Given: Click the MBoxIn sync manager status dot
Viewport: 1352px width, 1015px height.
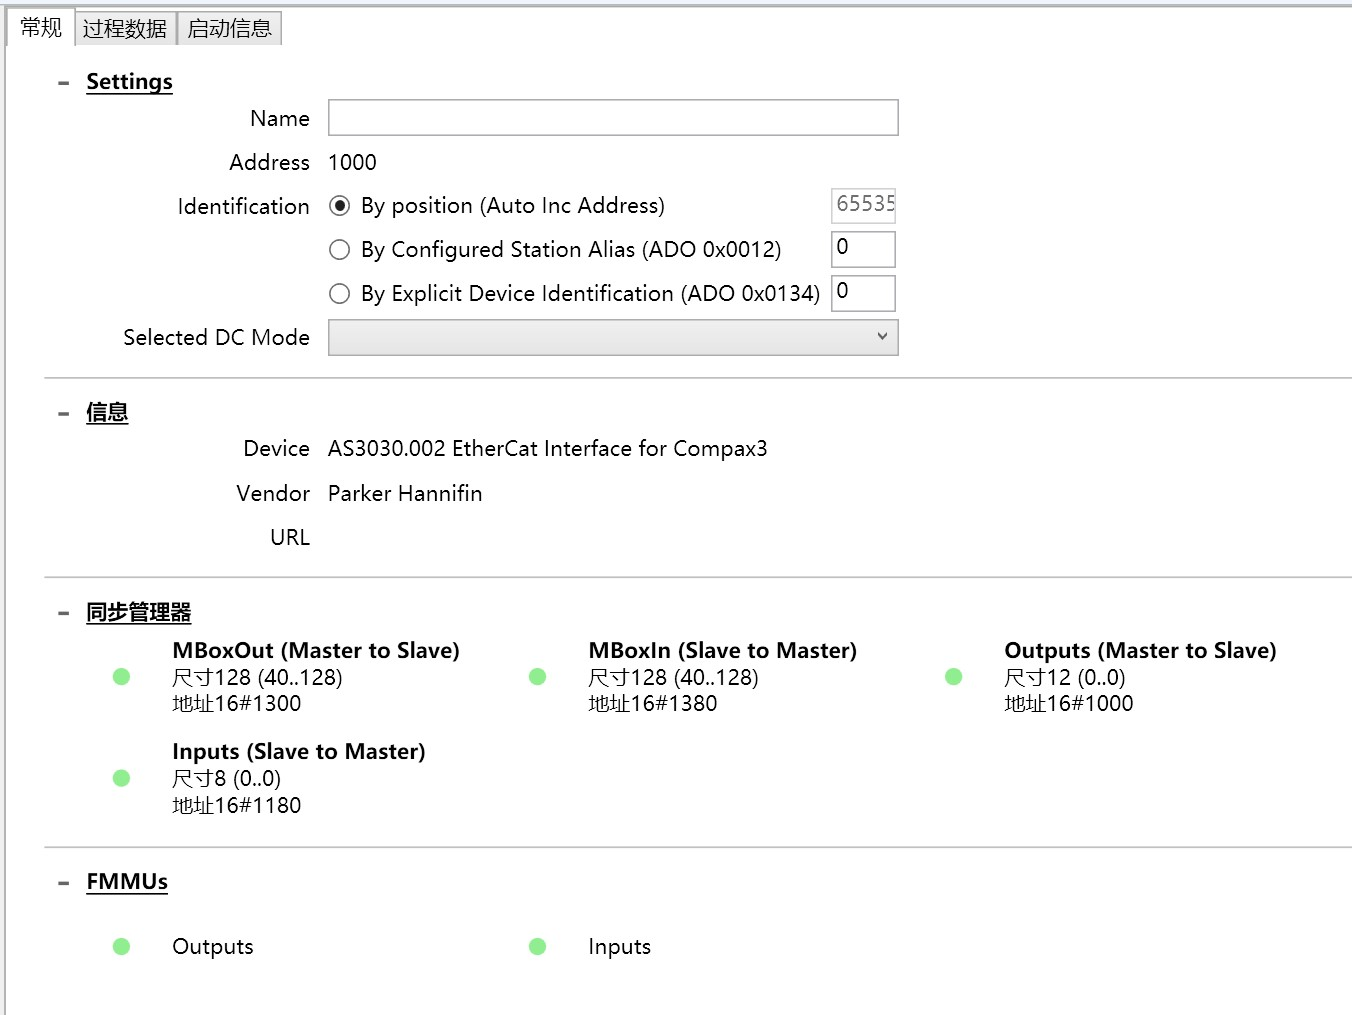Looking at the screenshot, I should pyautogui.click(x=538, y=677).
